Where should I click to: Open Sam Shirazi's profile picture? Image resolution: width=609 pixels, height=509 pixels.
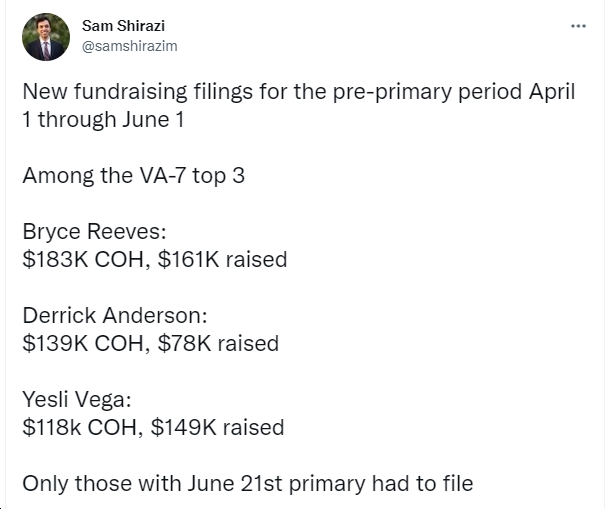[x=46, y=36]
